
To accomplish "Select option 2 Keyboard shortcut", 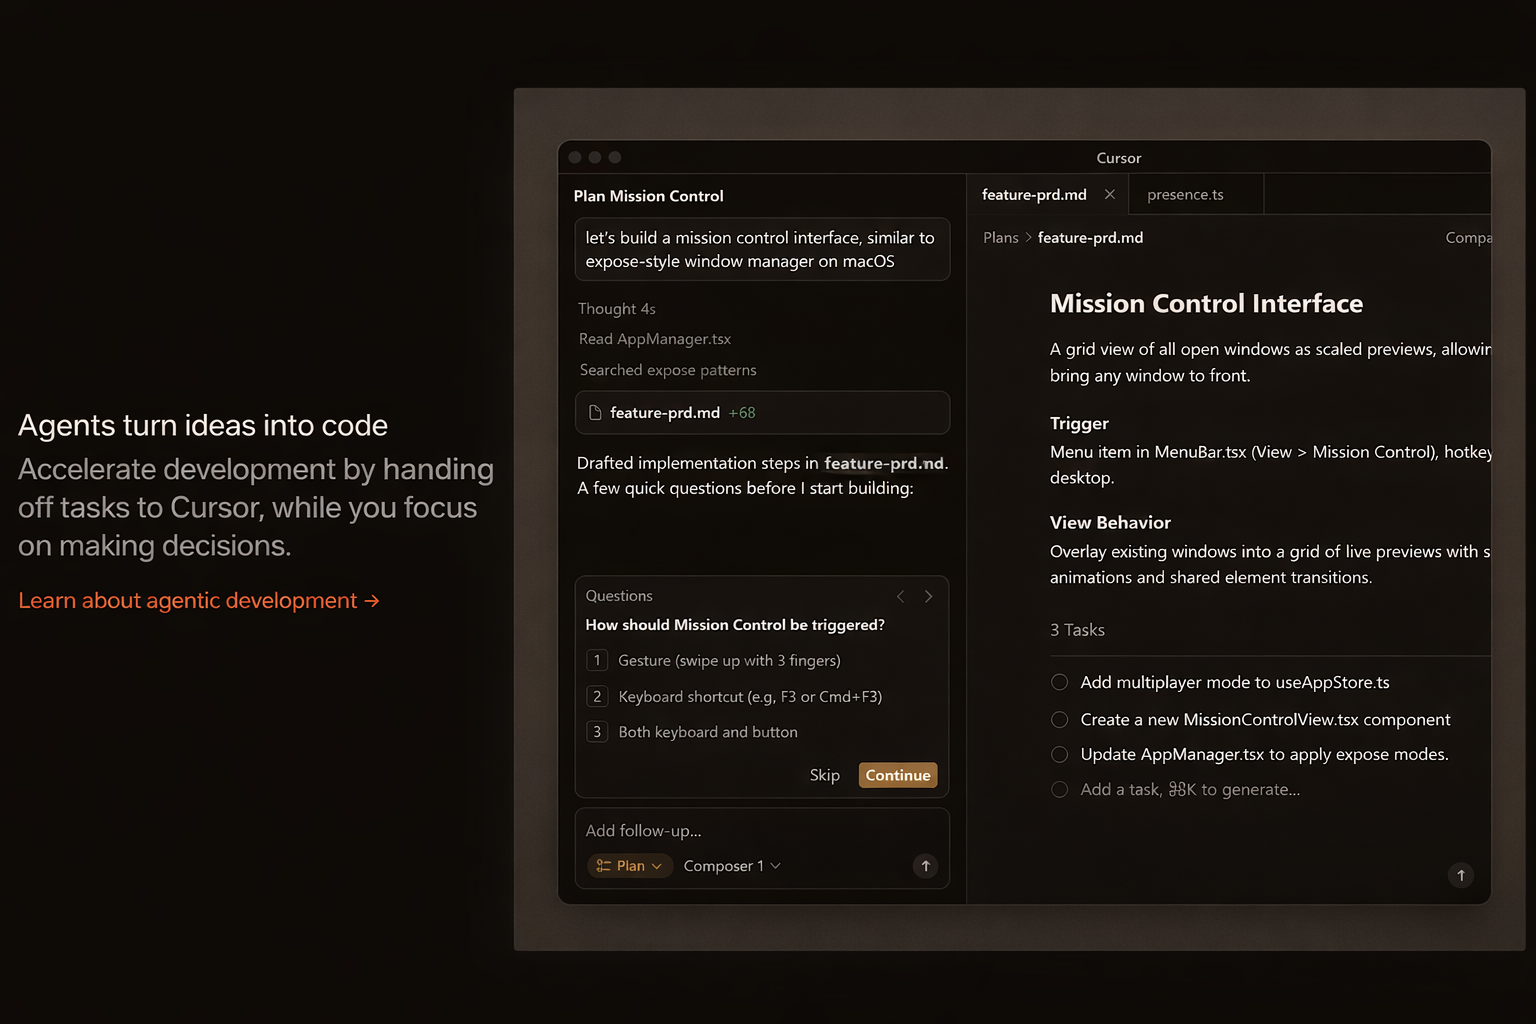I will (x=749, y=697).
